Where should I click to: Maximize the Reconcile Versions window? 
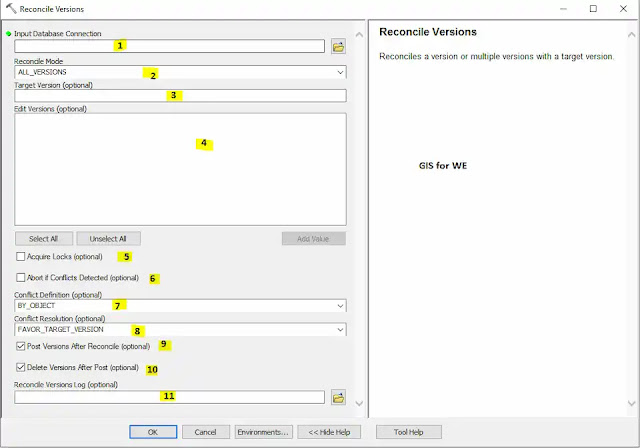click(593, 9)
